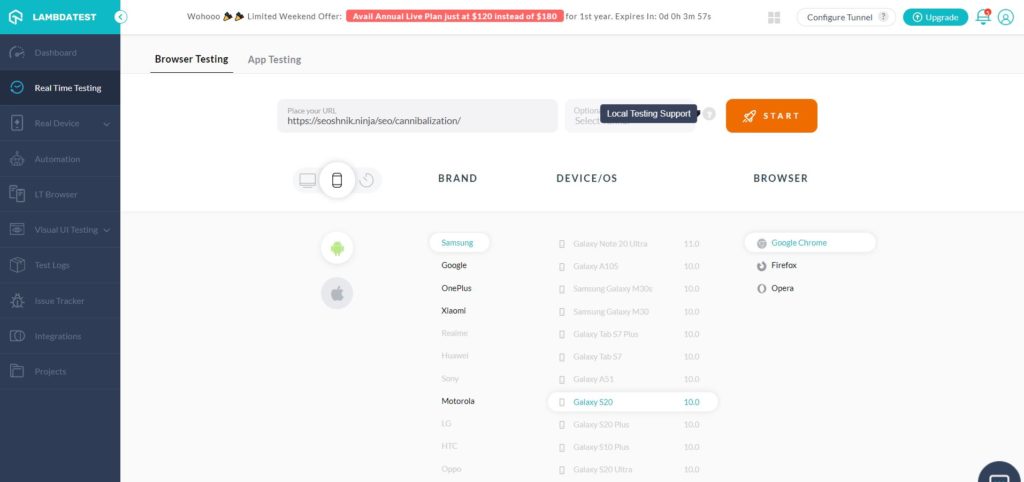The width and height of the screenshot is (1024, 482).
Task: Pick Galaxy Tab S7 device
Action: (632, 357)
